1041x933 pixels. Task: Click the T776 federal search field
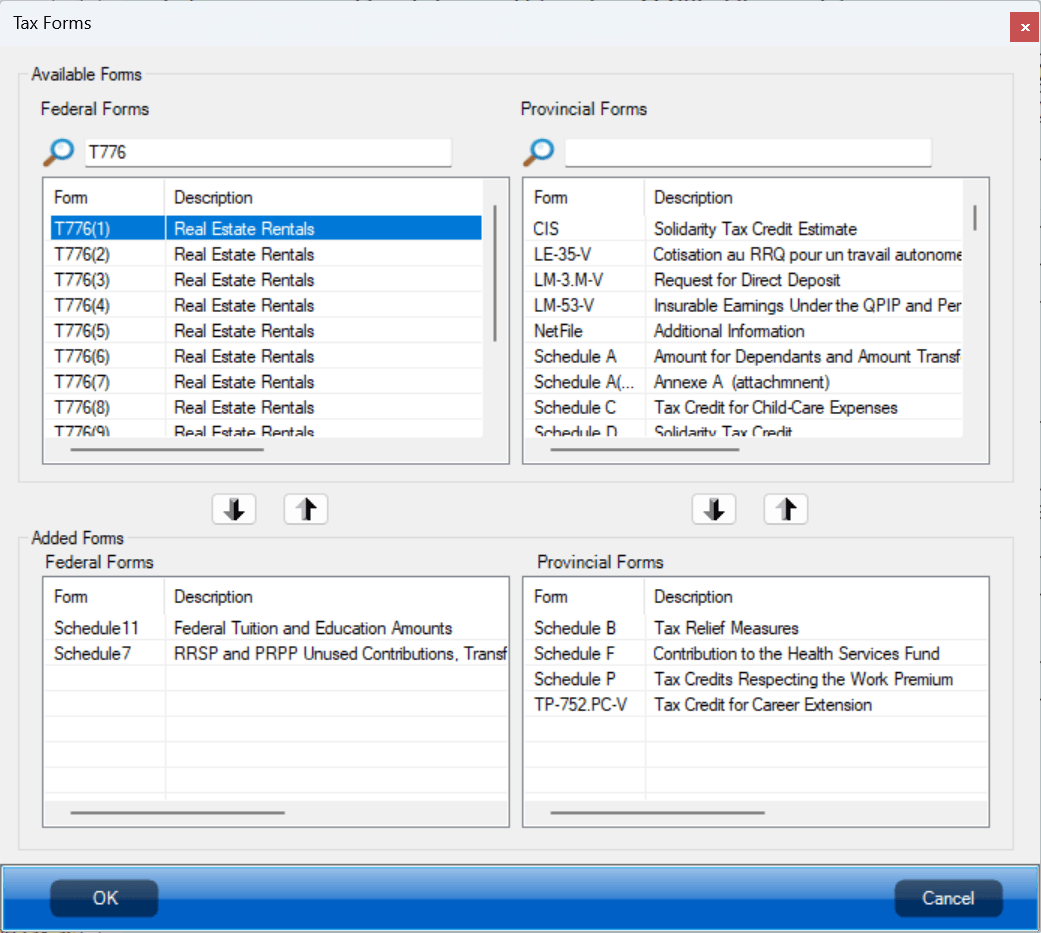coord(265,152)
